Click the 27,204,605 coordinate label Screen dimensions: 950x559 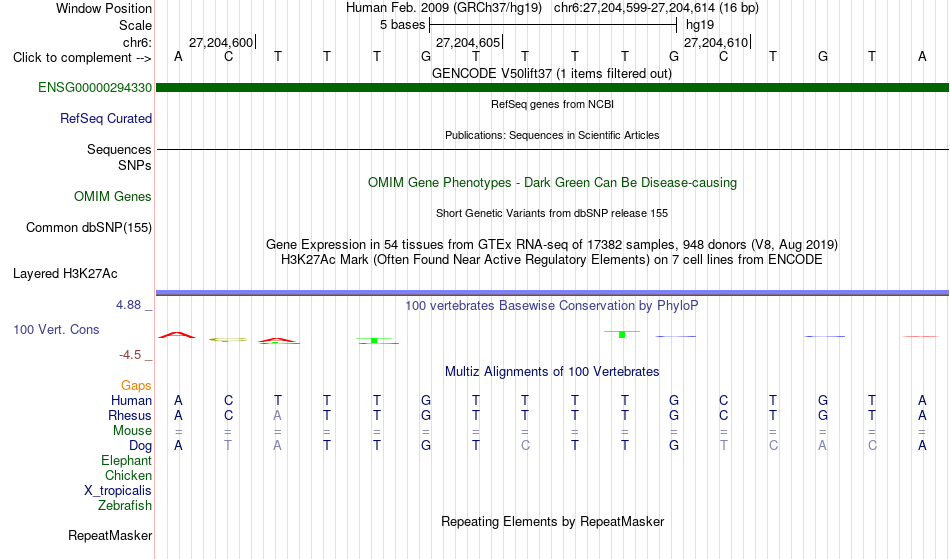click(x=468, y=42)
